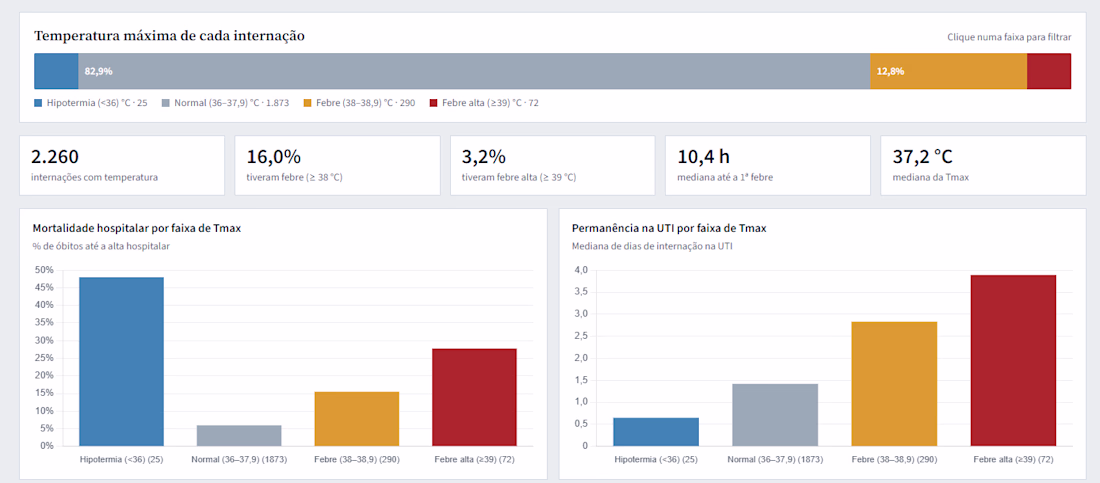
Task: Click the 4,0 tick on UTI axis
Action: coord(581,270)
